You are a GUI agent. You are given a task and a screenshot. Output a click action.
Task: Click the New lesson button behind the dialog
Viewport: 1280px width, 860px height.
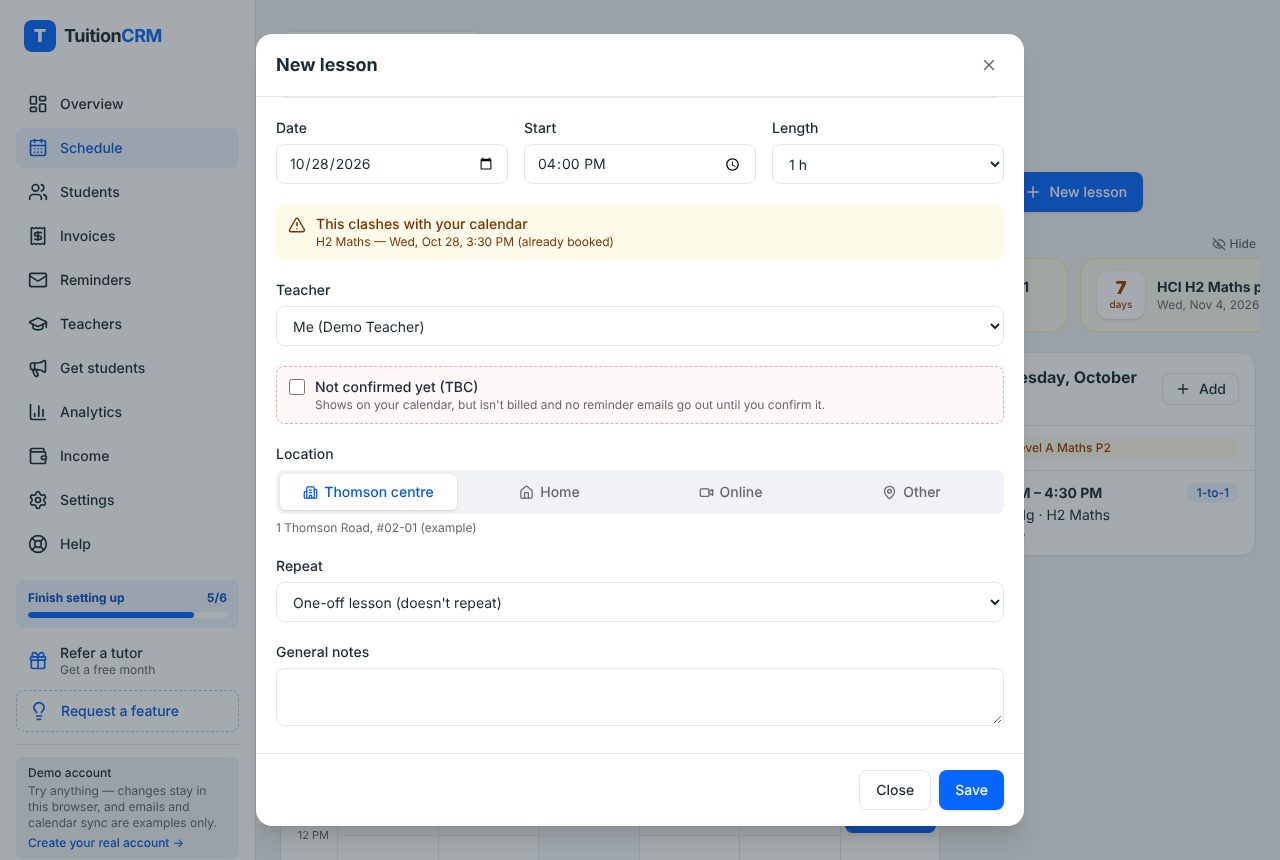(x=1081, y=192)
